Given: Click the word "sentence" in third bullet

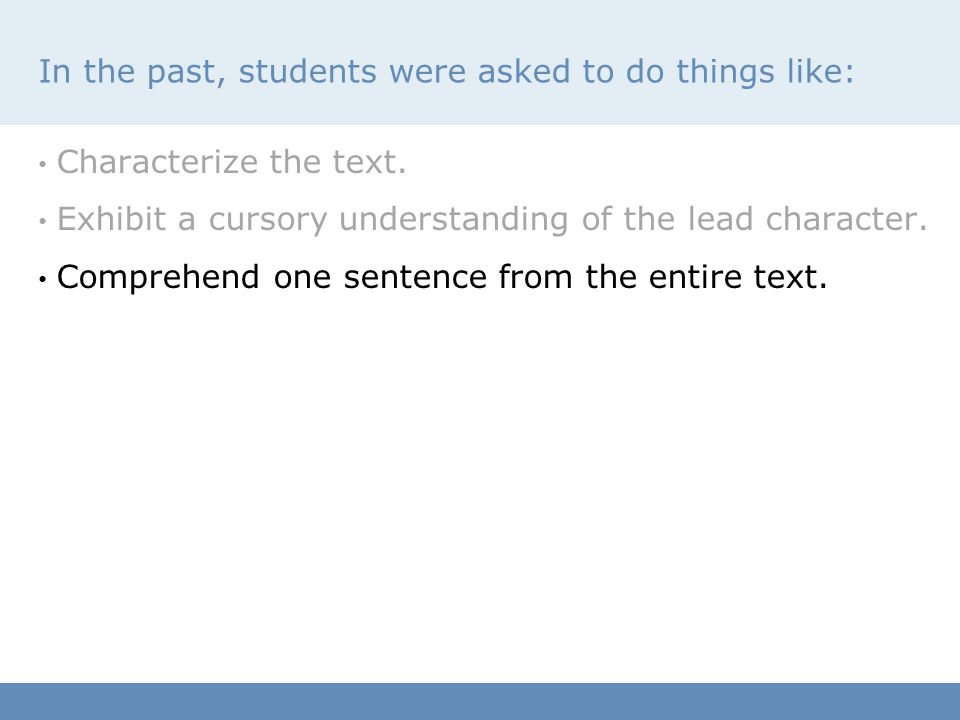Looking at the screenshot, I should (x=415, y=277).
